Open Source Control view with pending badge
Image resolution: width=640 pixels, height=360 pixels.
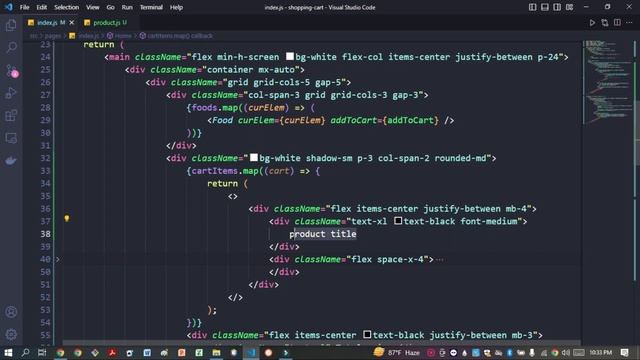(11, 71)
